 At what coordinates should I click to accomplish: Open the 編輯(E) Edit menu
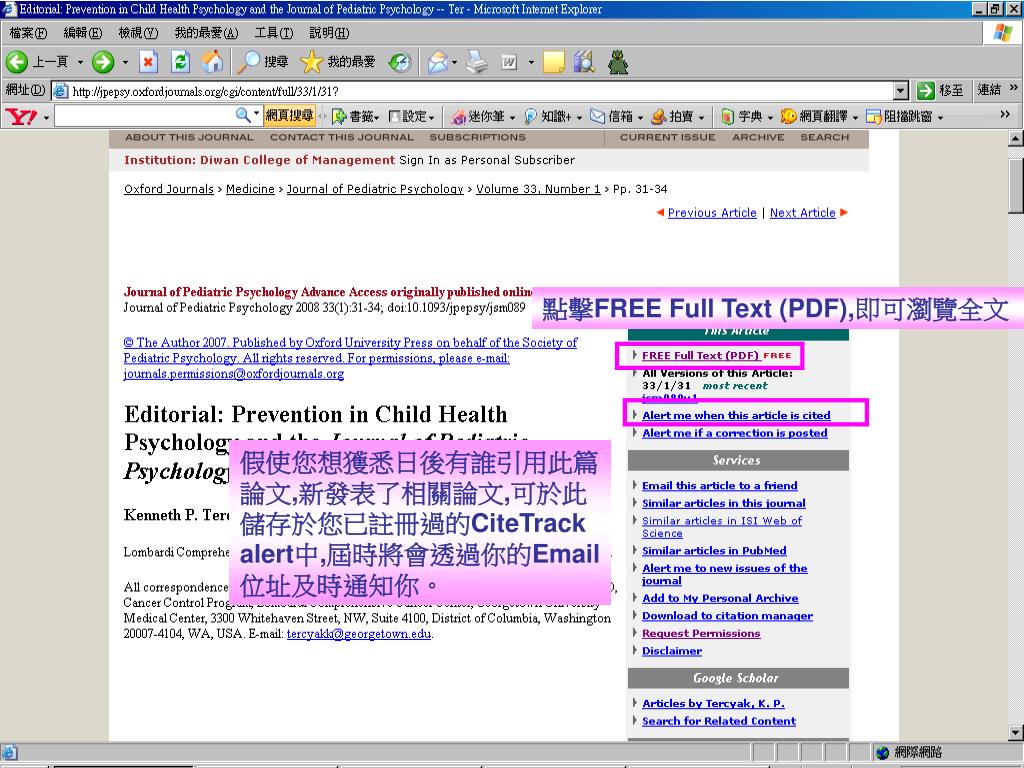pos(83,33)
